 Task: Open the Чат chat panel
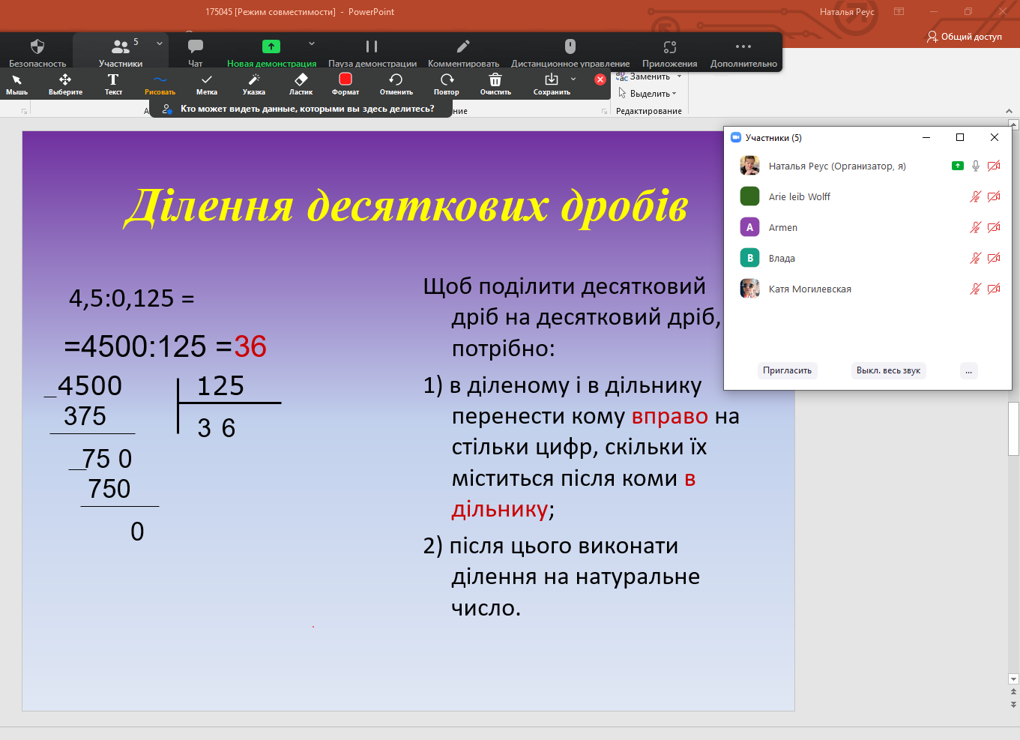click(x=195, y=51)
